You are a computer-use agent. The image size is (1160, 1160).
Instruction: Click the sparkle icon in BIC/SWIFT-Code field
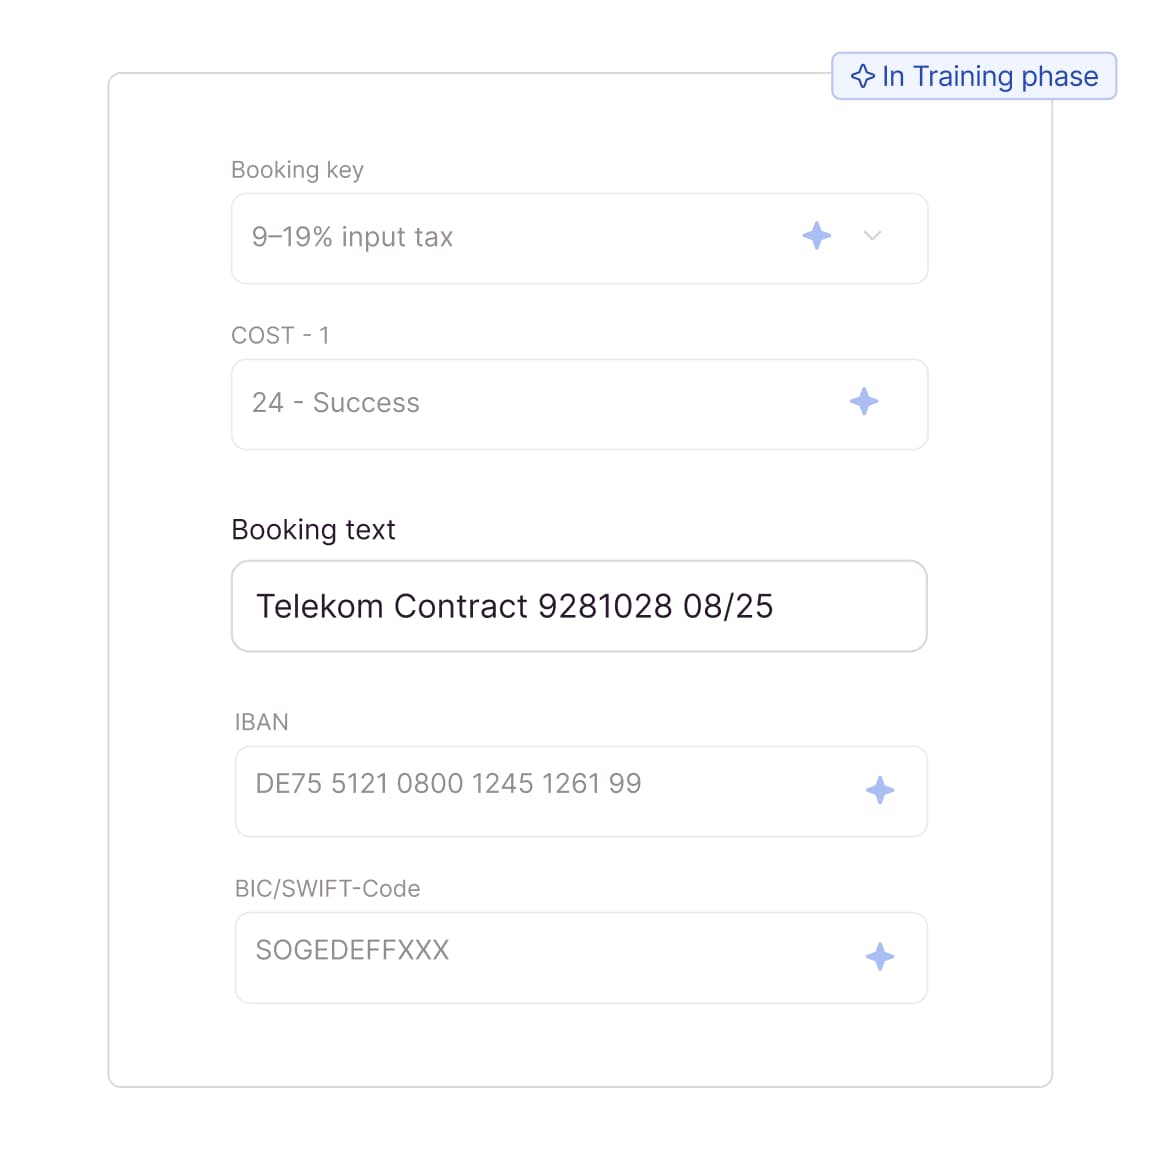880,957
